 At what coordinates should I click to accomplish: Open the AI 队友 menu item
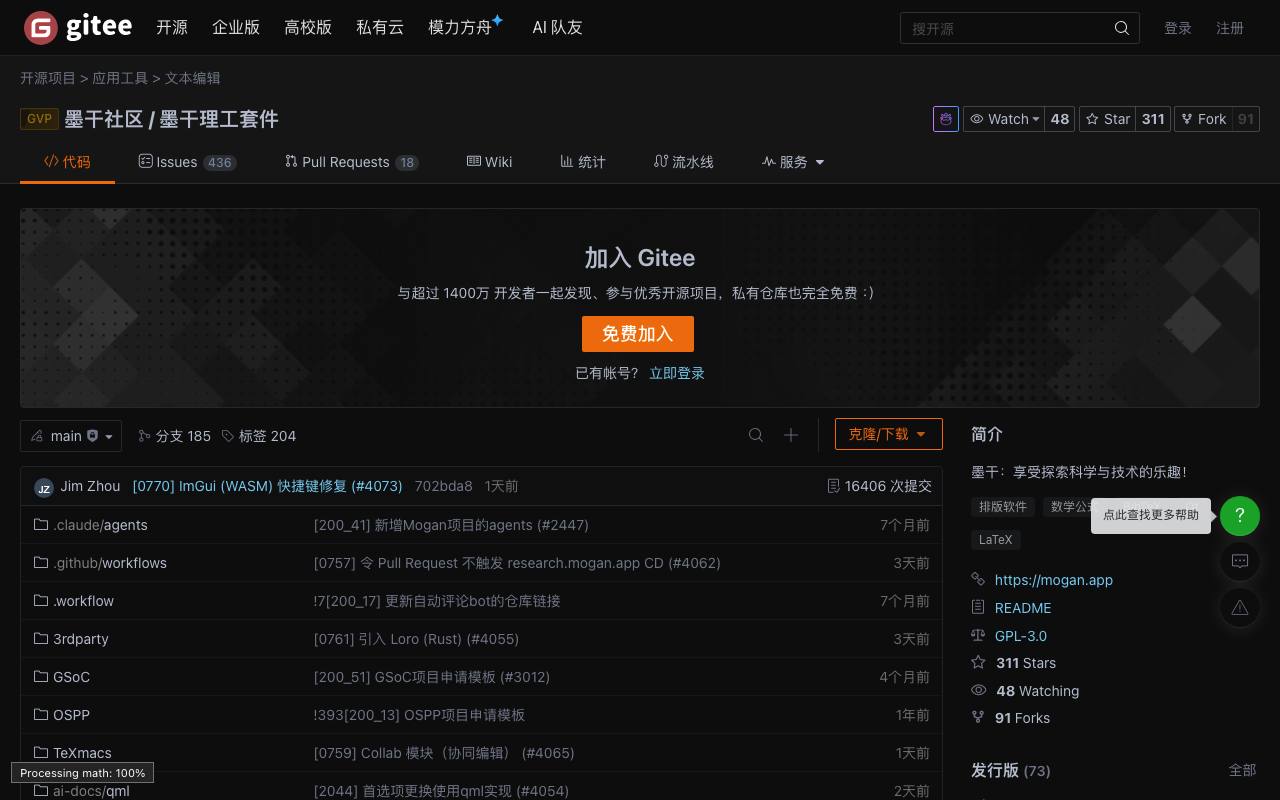click(x=557, y=28)
